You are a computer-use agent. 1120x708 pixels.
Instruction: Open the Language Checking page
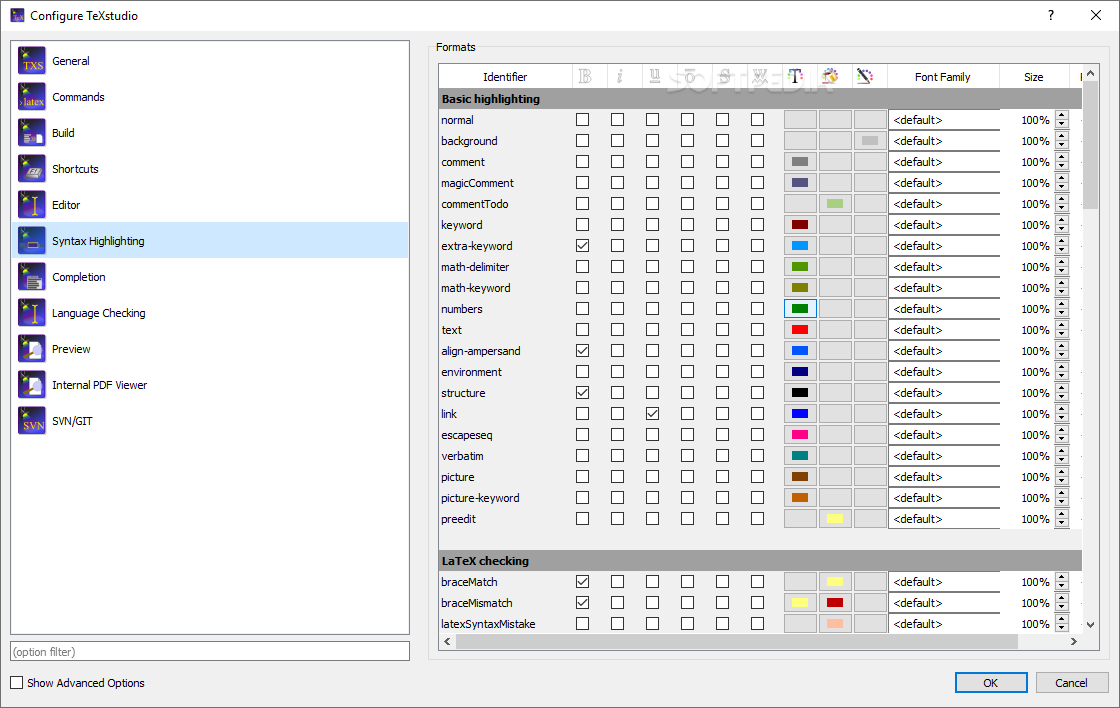pyautogui.click(x=210, y=313)
